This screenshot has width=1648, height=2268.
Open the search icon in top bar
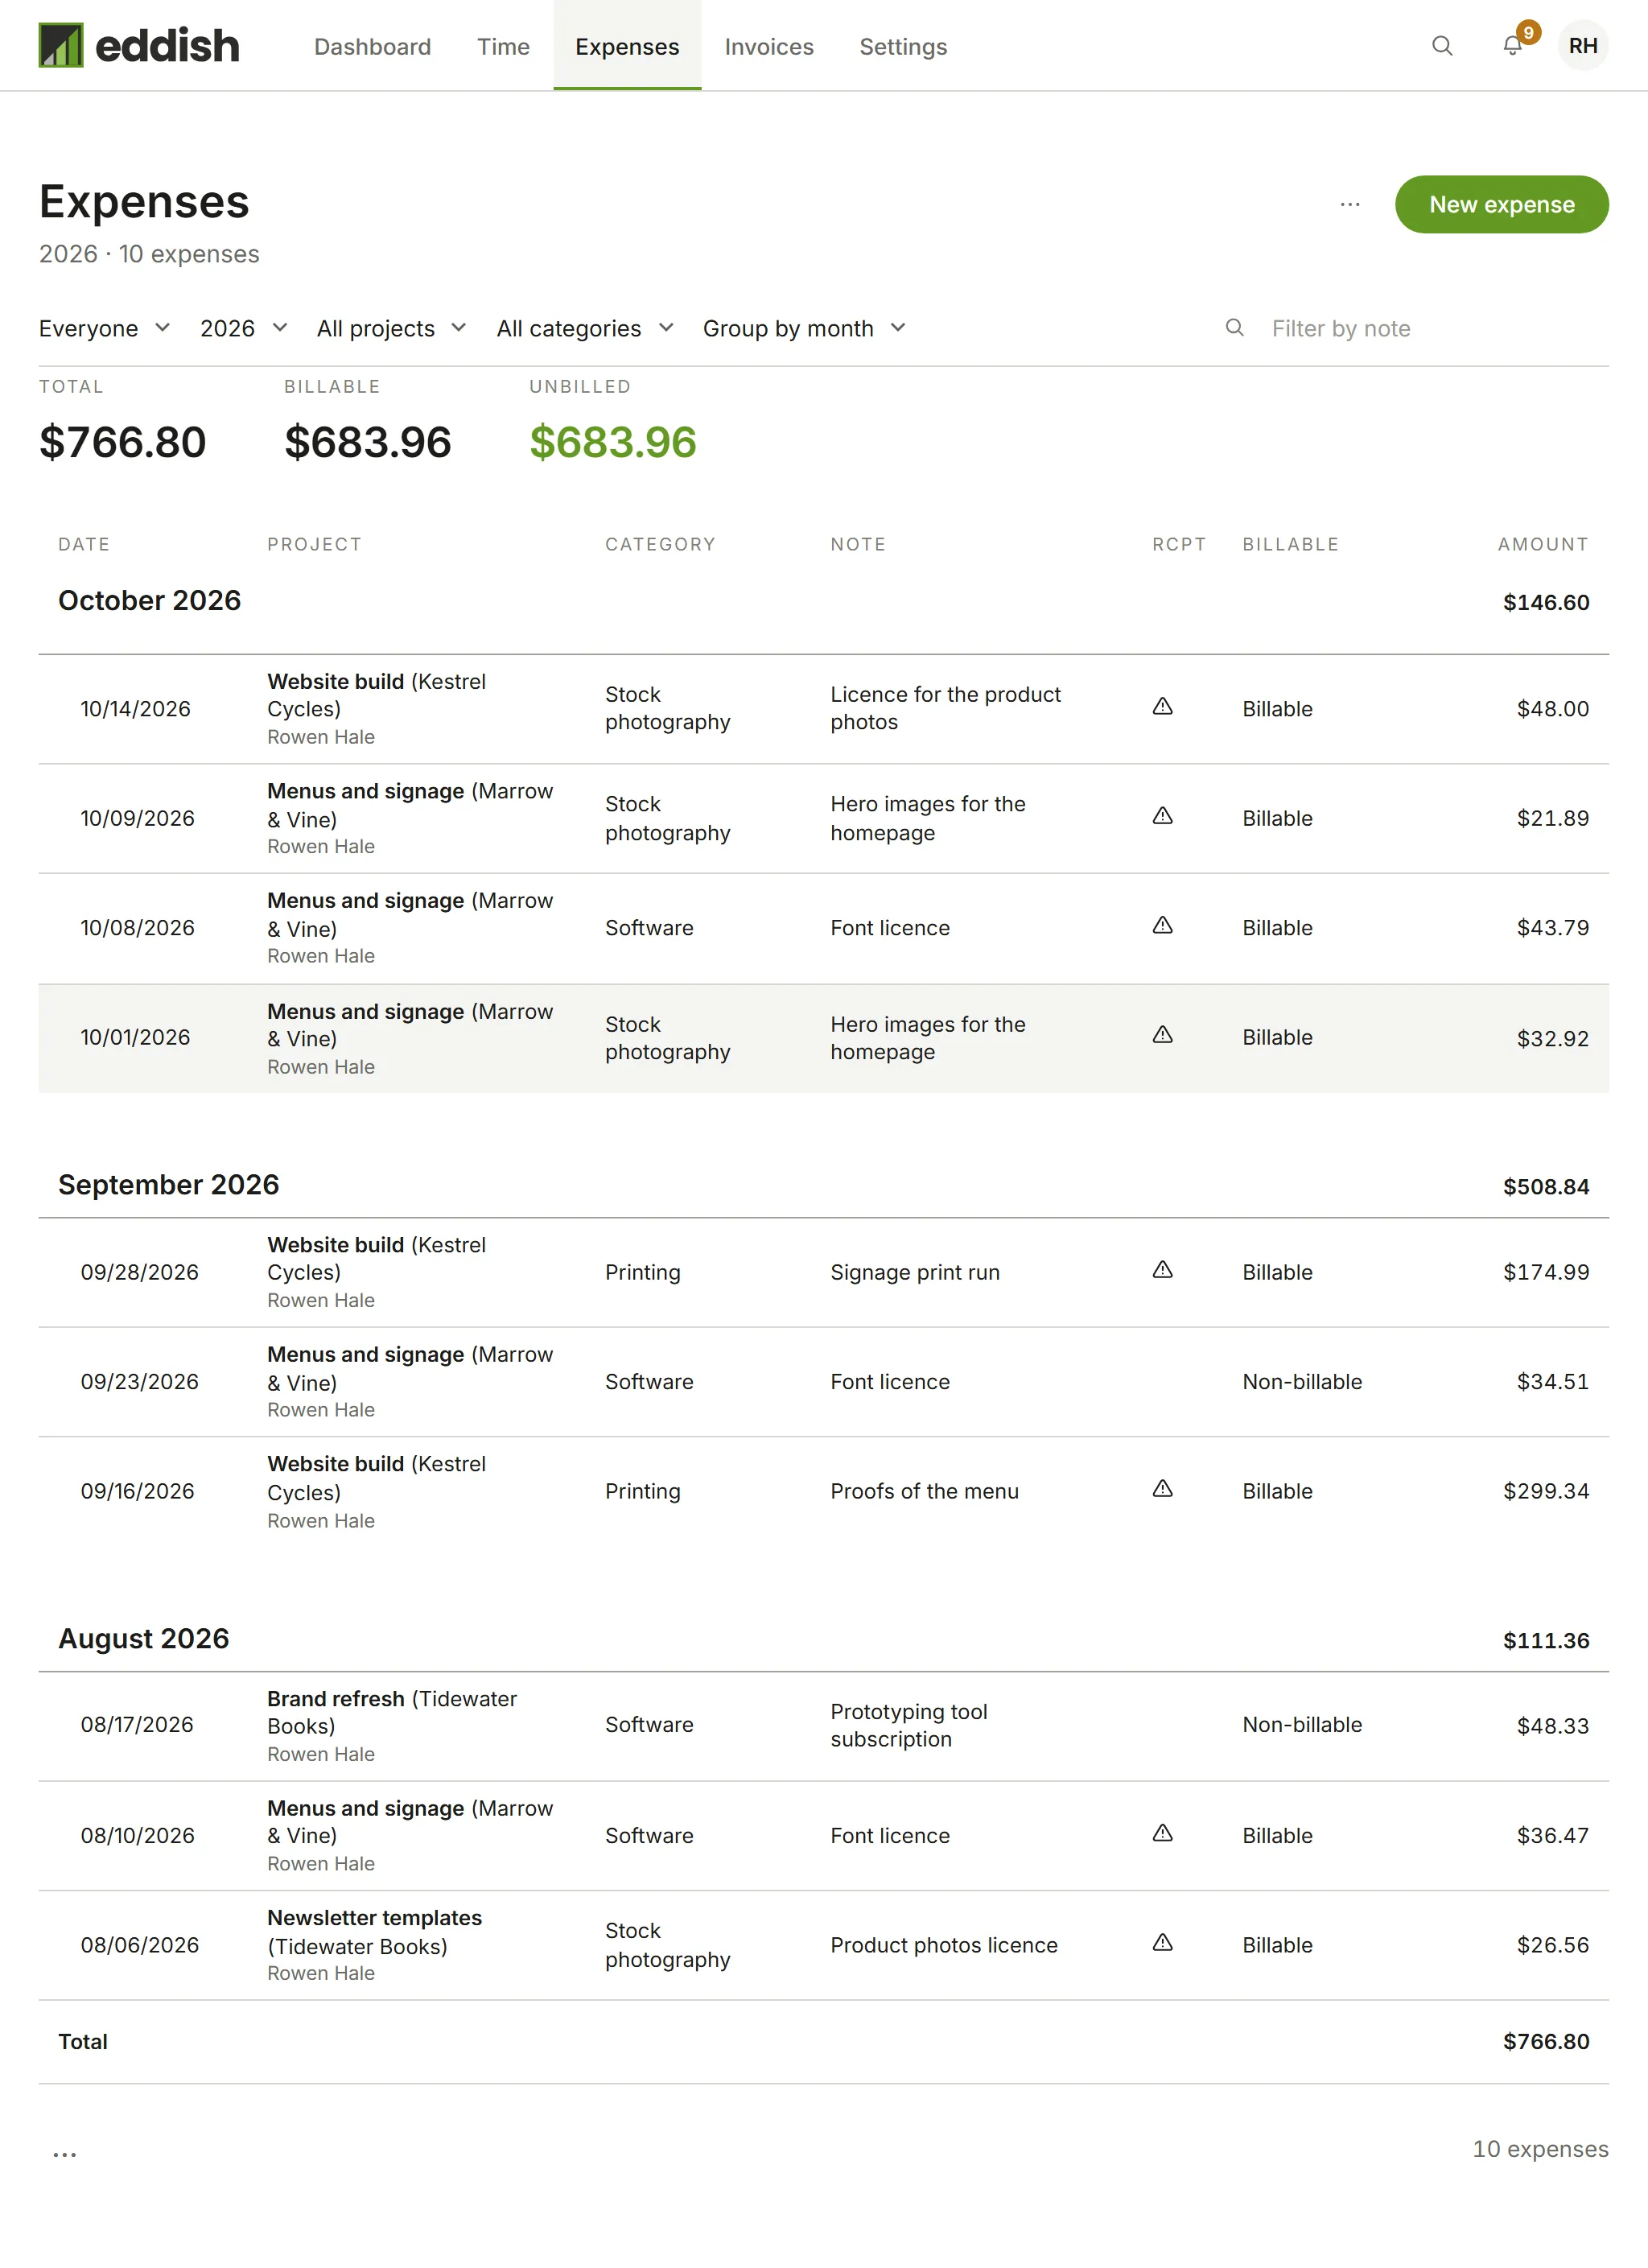(x=1441, y=46)
